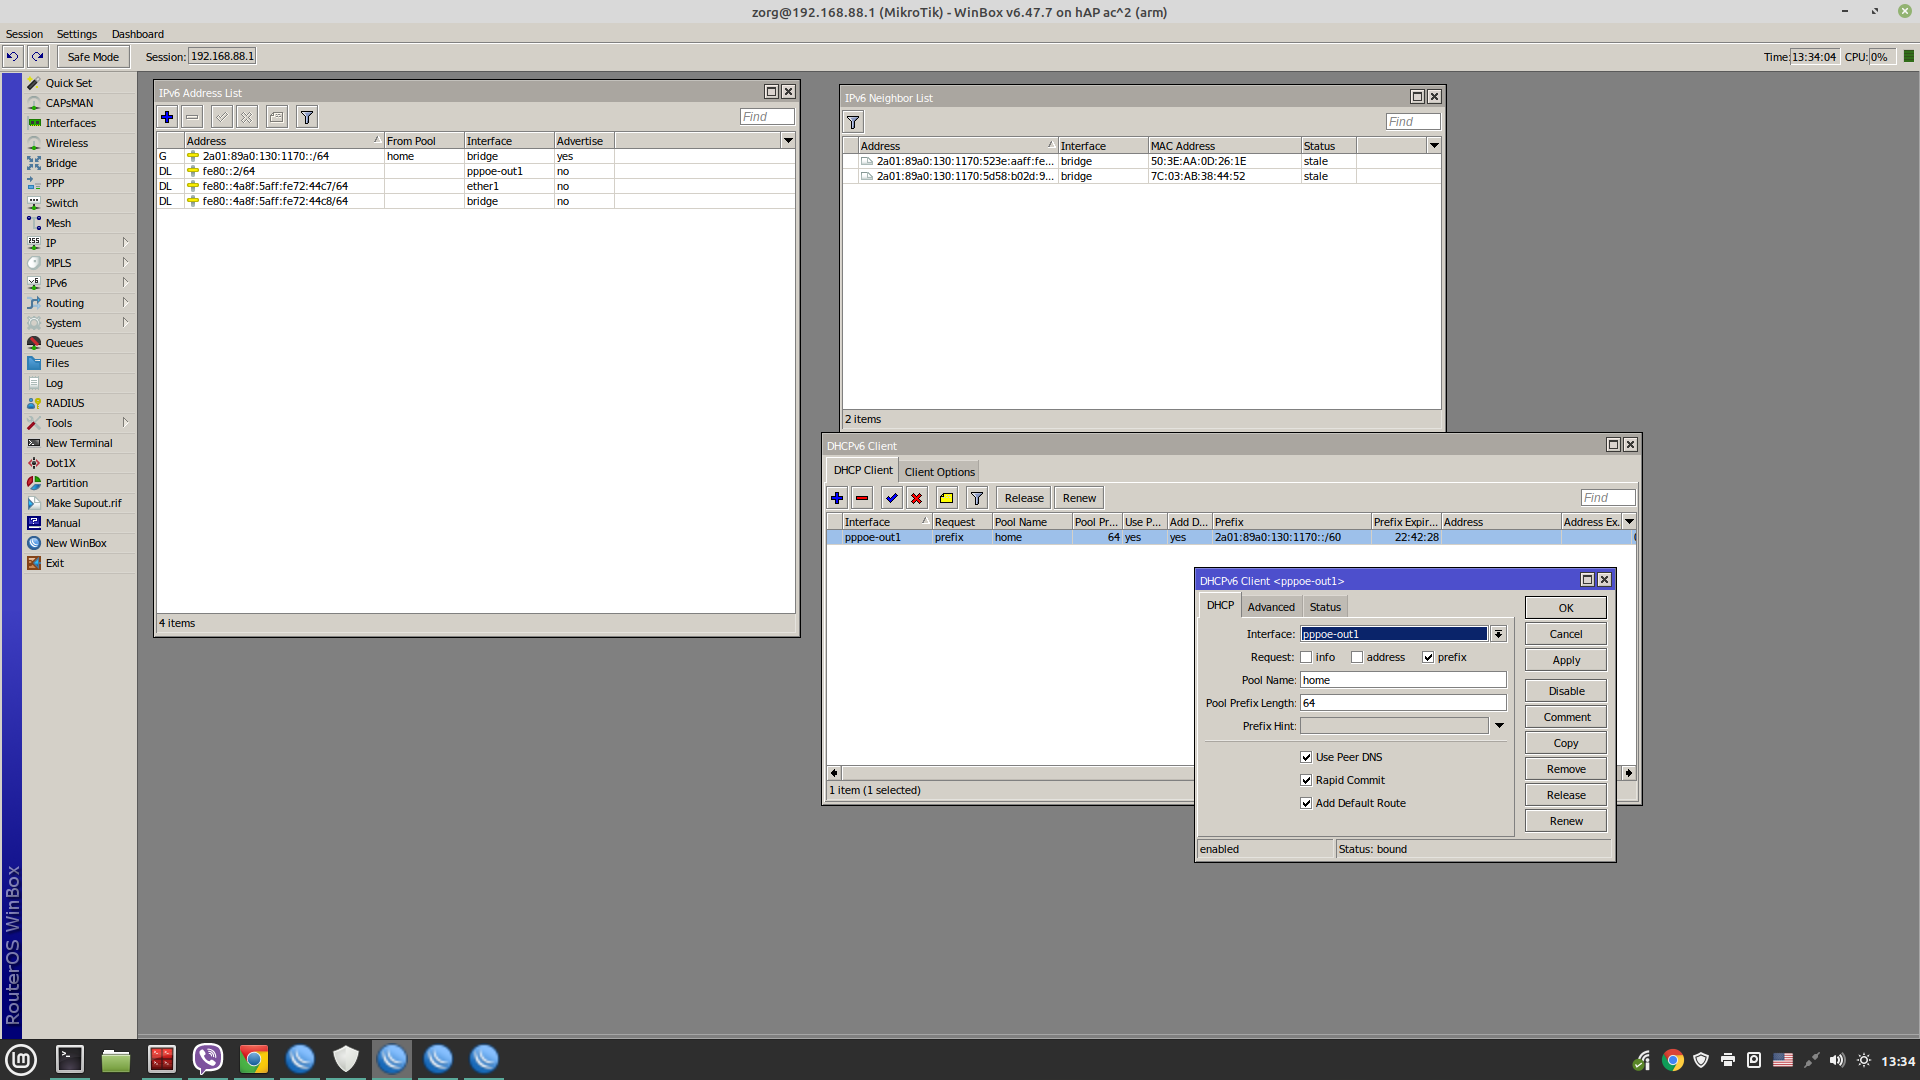
Task: Click the Renew button in the DHCPv6 Client toolbar
Action: tap(1079, 498)
